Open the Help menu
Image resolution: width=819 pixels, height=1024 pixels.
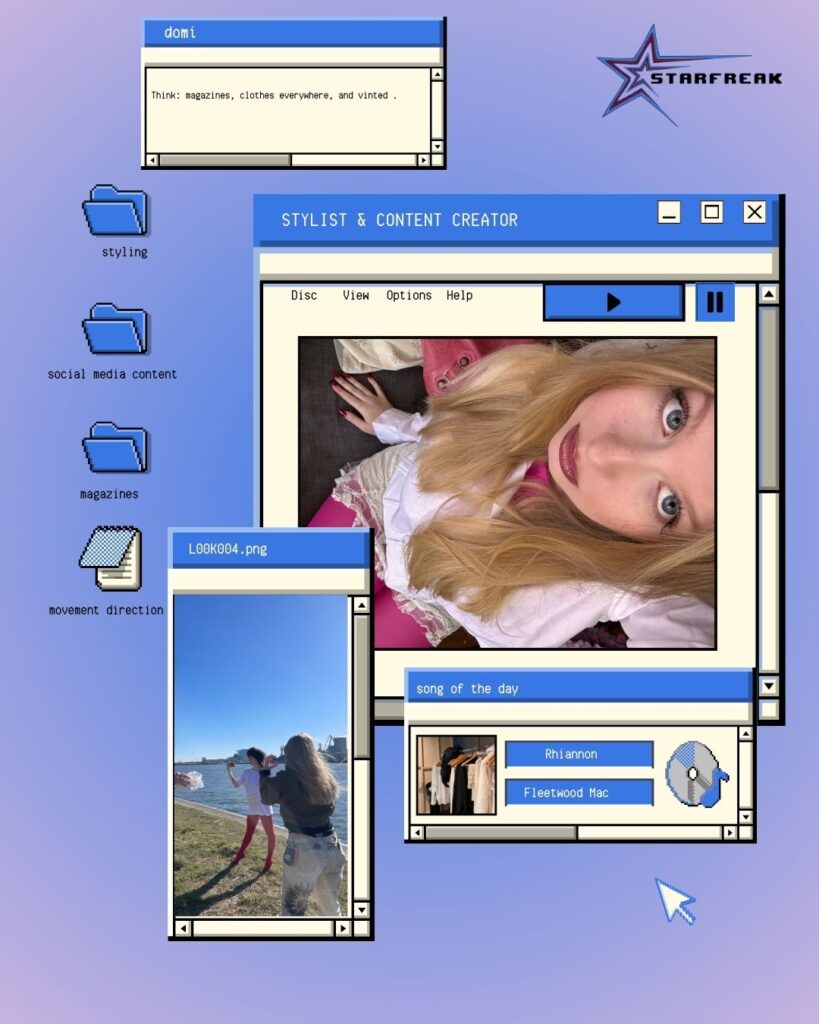(459, 296)
